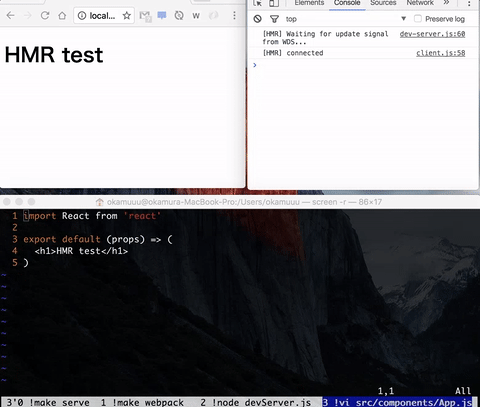480x407 pixels.
Task: Open dev-server.js:60 source link
Action: tap(432, 34)
